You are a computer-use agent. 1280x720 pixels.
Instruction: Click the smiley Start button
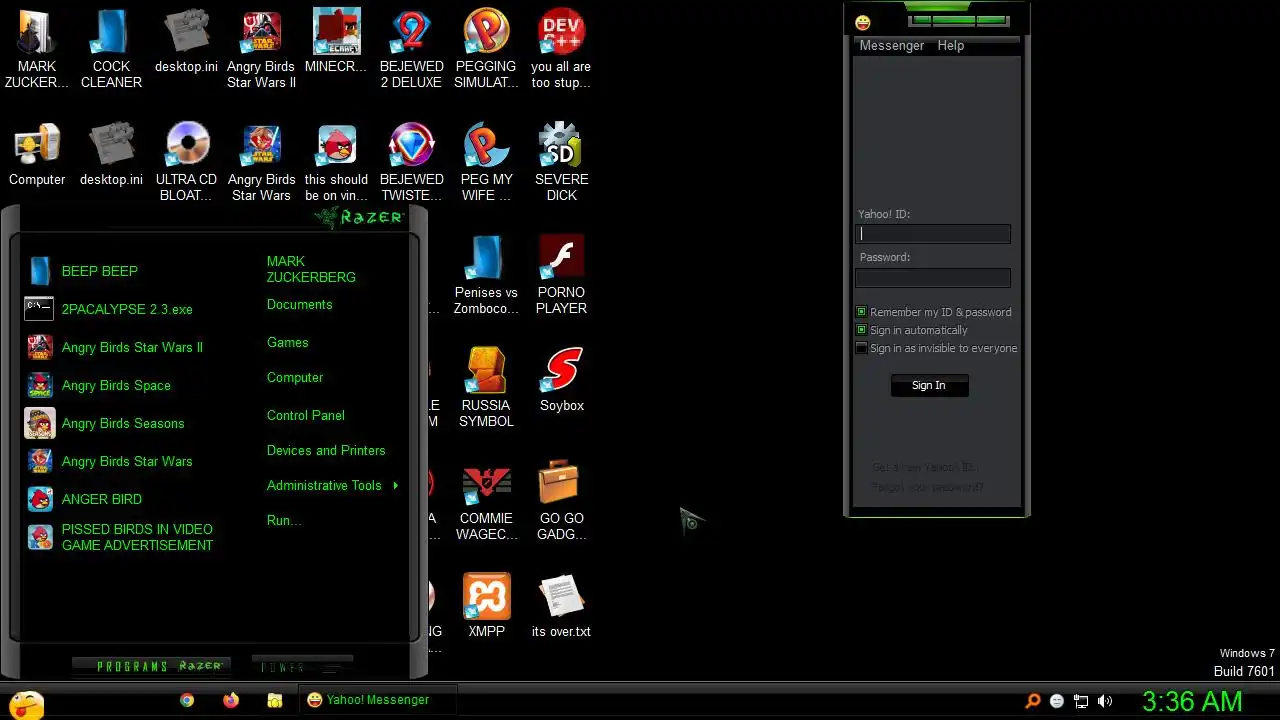tap(25, 703)
